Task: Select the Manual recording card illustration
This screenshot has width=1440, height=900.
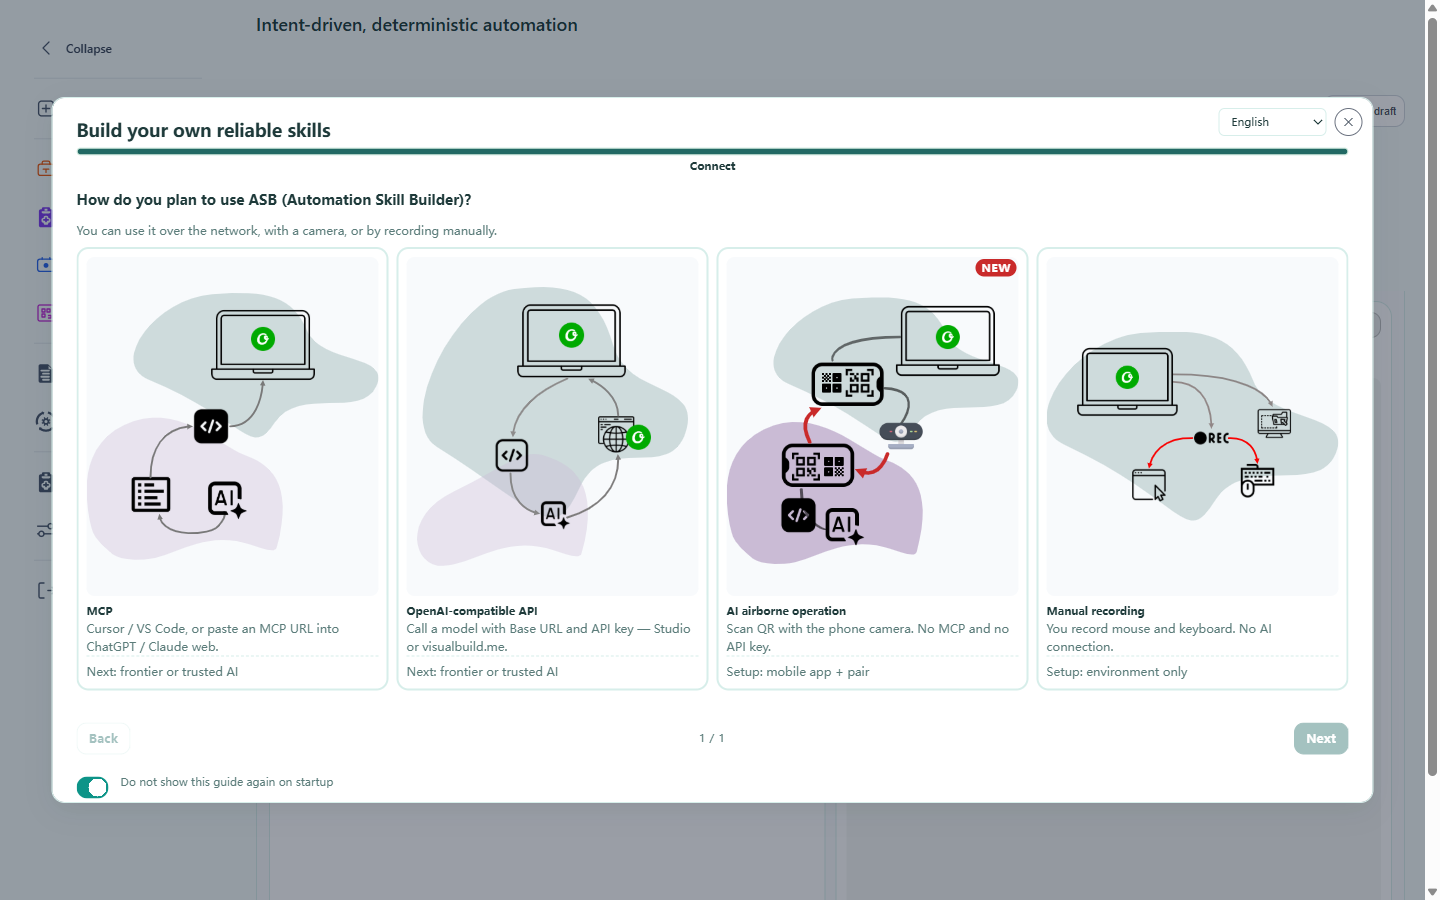Action: [x=1192, y=427]
